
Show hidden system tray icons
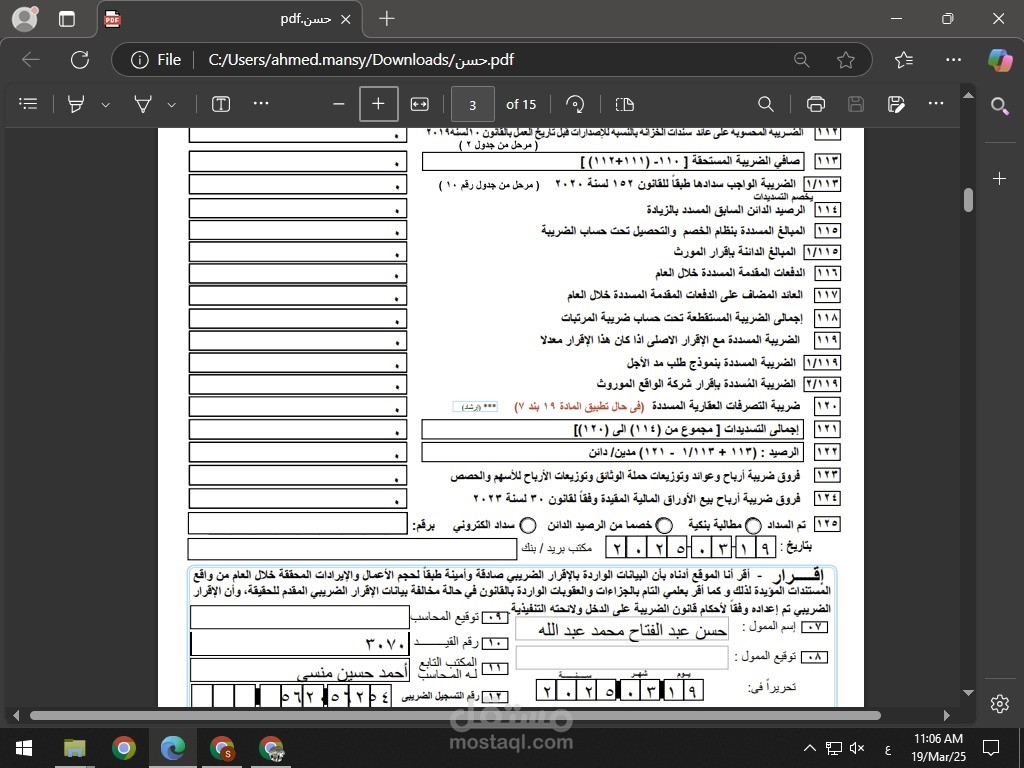pyautogui.click(x=809, y=748)
